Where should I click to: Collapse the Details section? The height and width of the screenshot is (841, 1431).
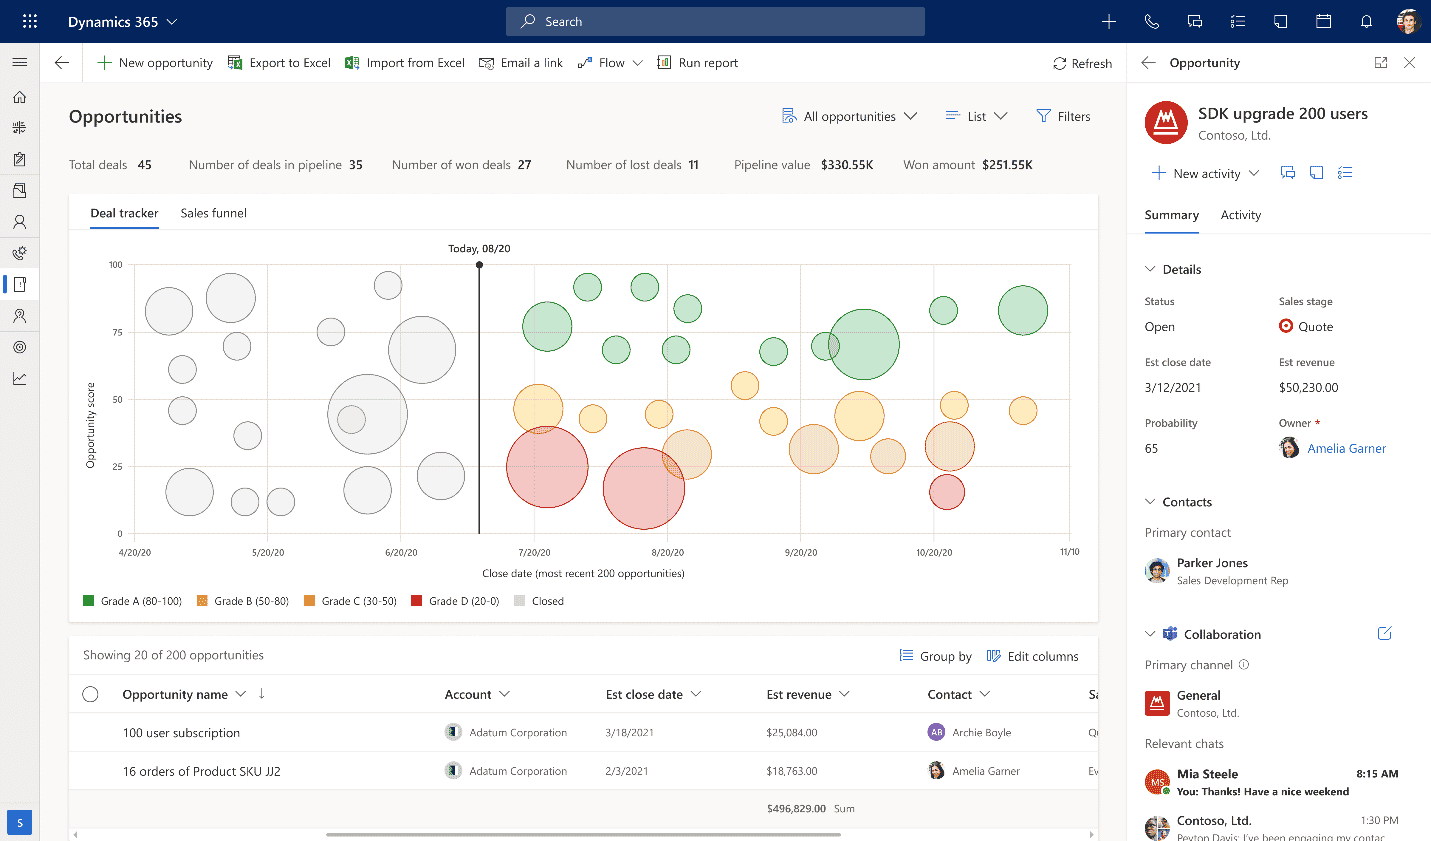(1152, 268)
